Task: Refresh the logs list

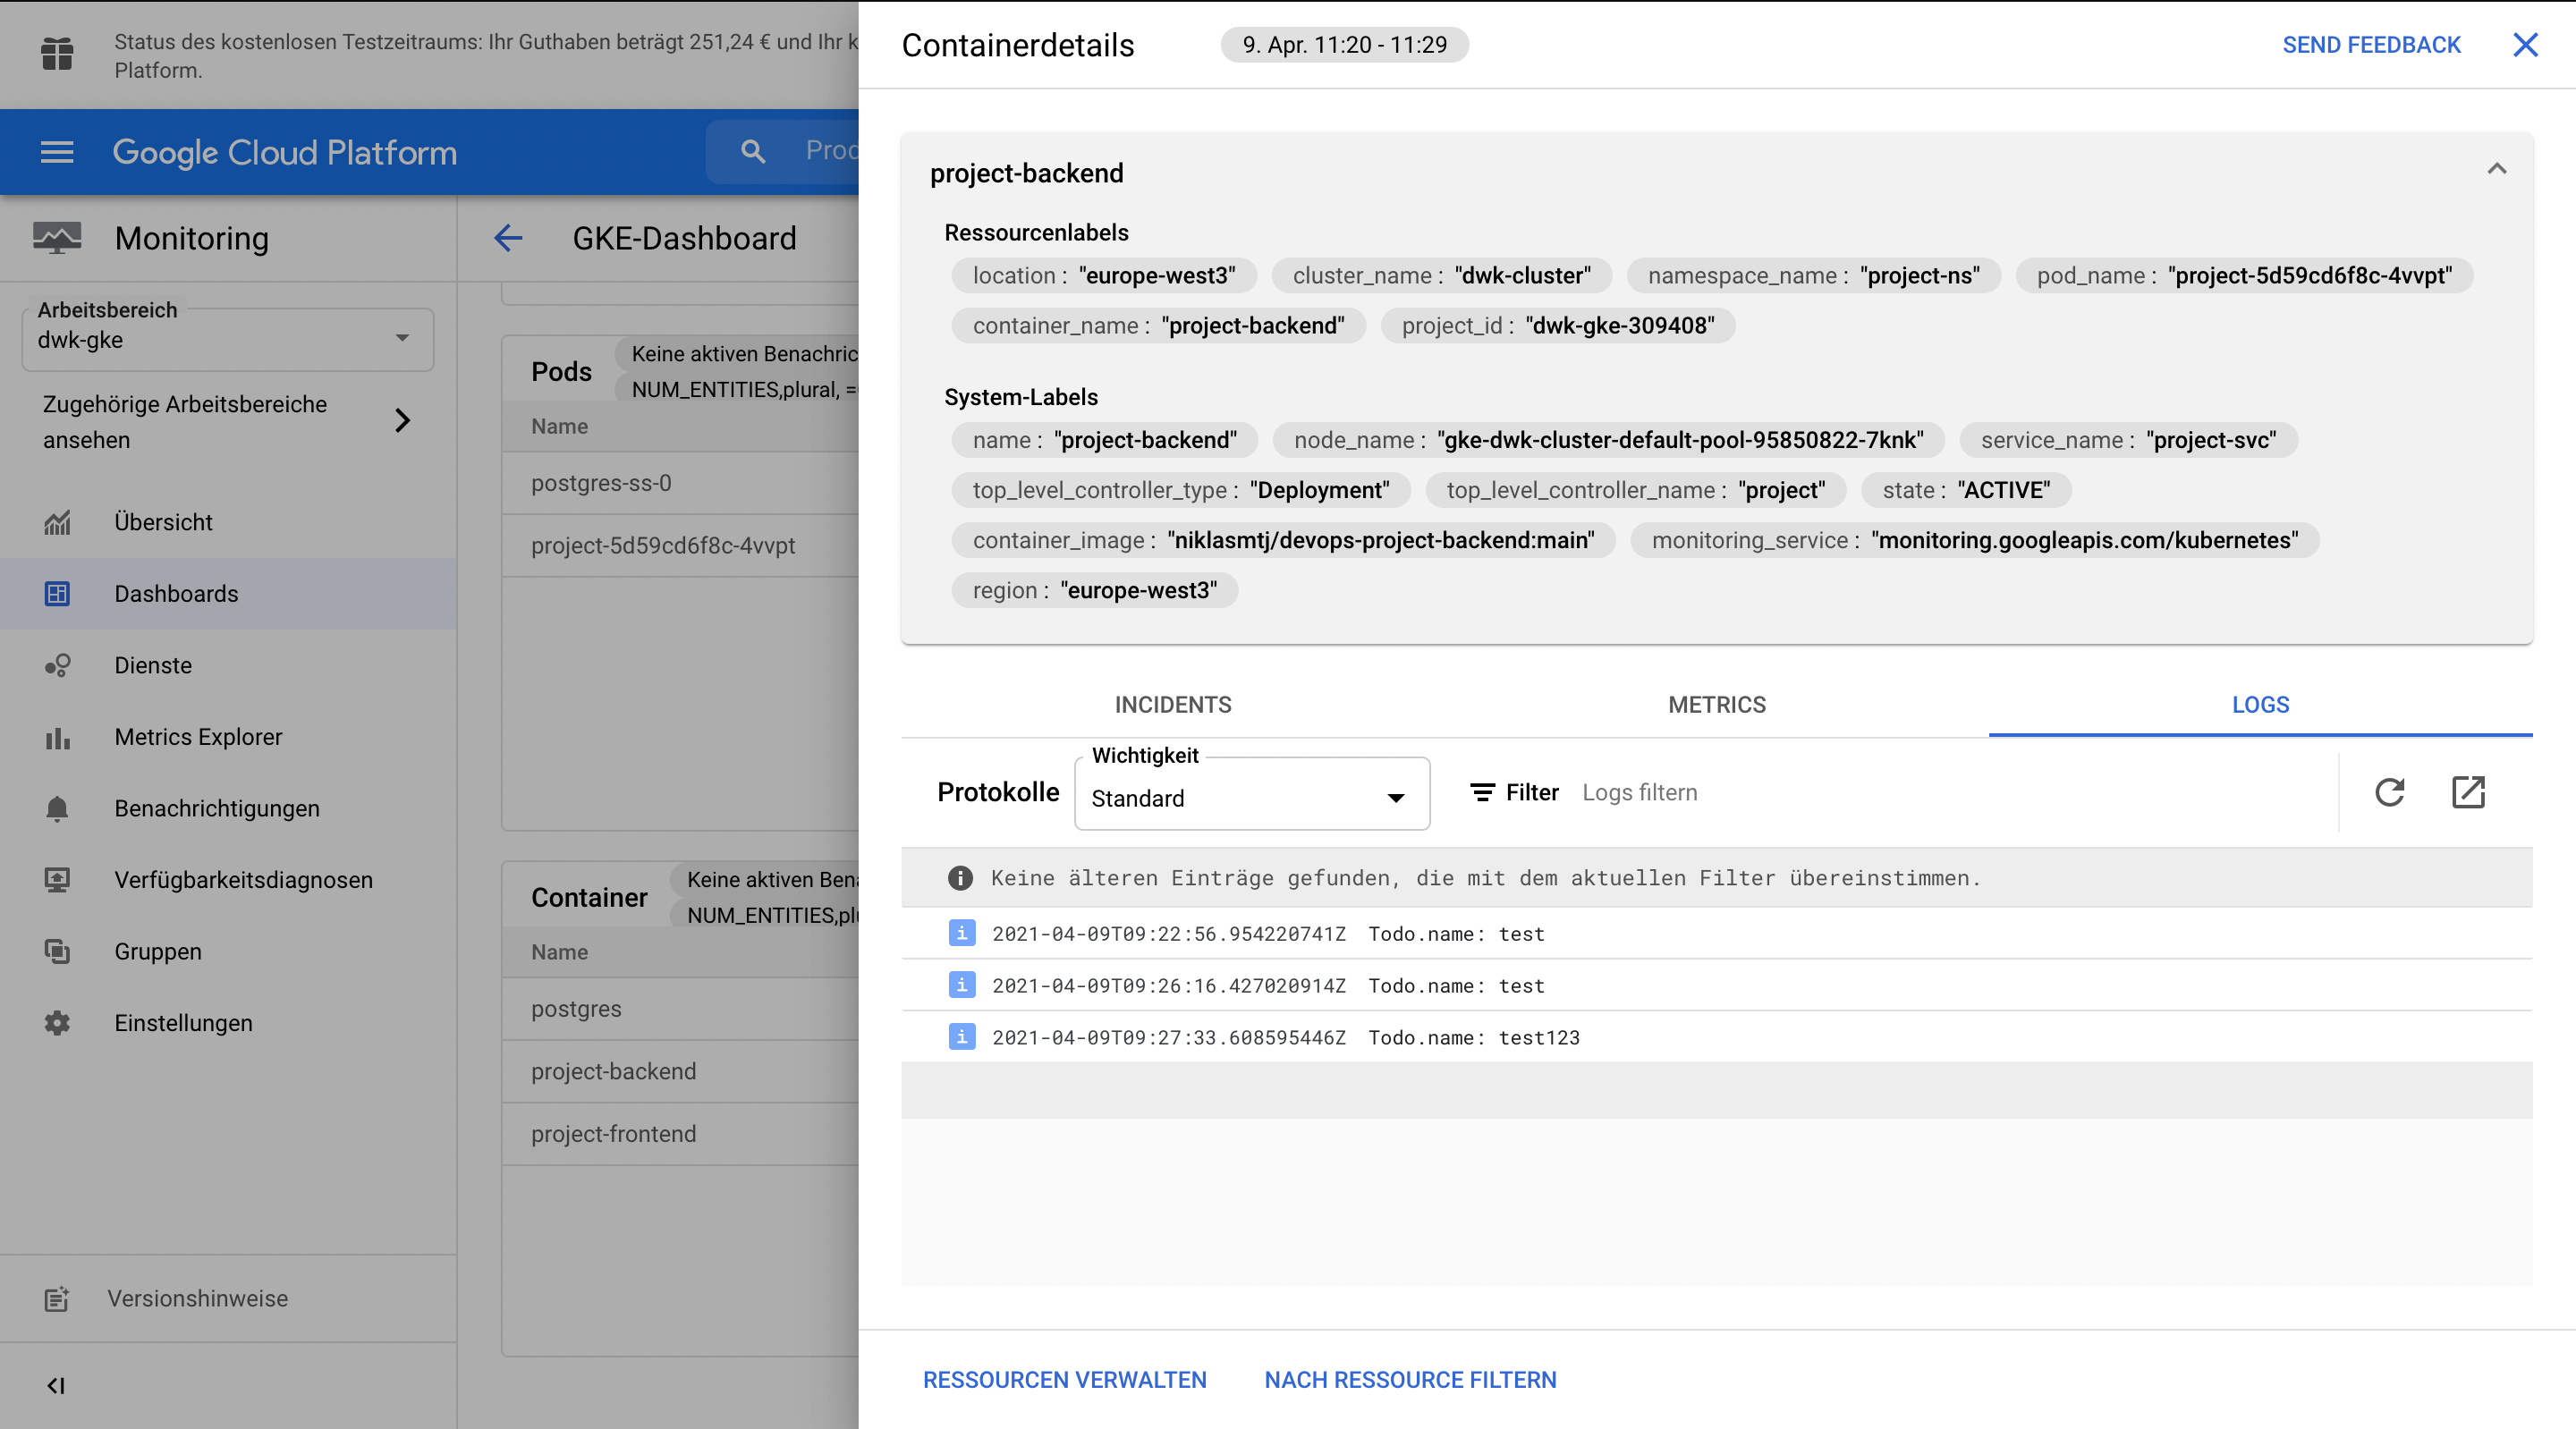Action: pyautogui.click(x=2389, y=792)
